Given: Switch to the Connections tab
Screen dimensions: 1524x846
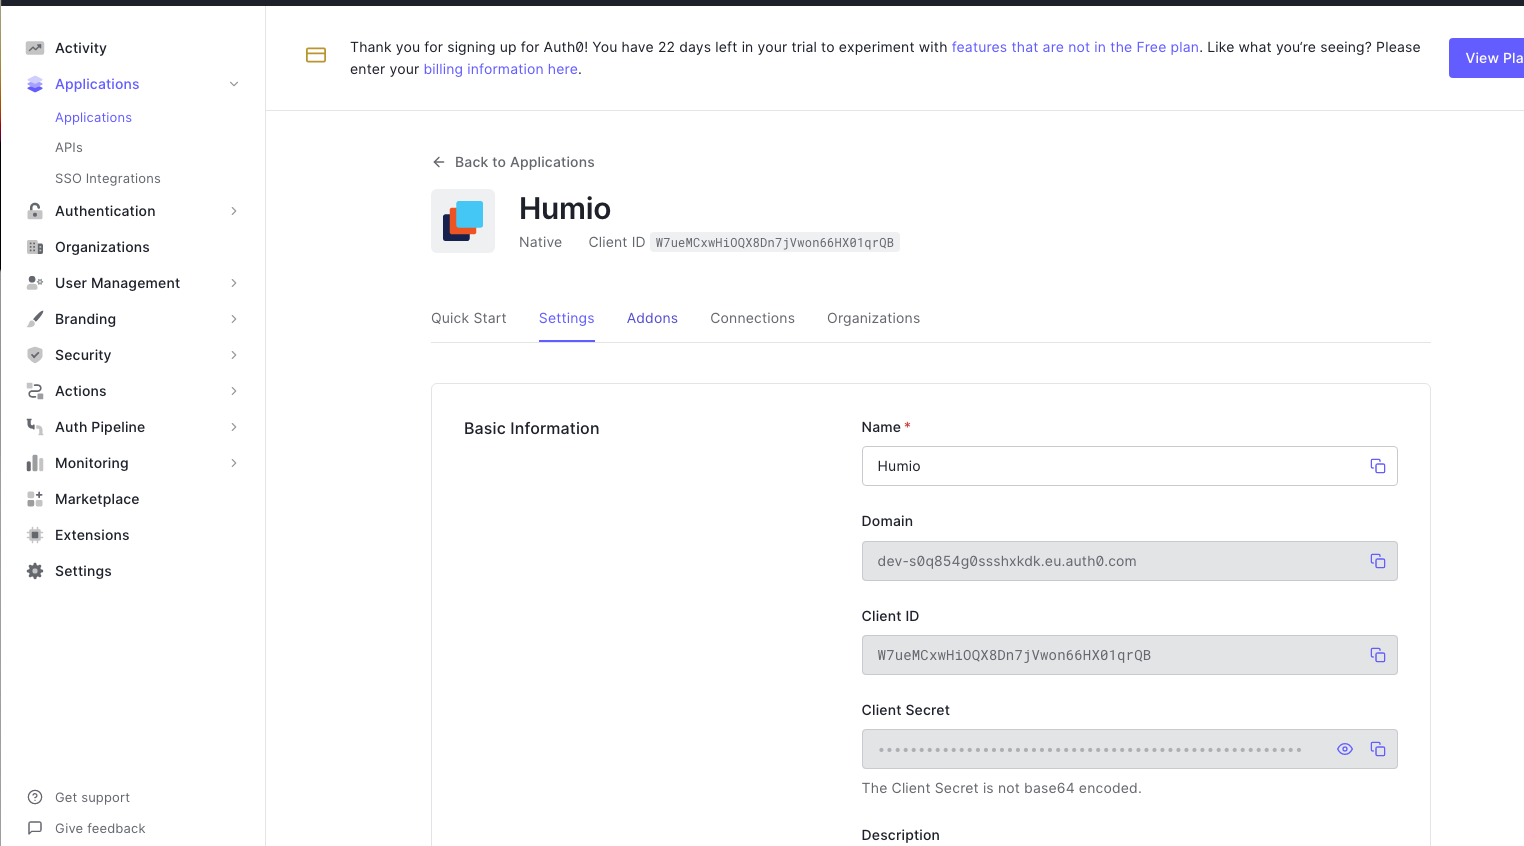Looking at the screenshot, I should click(752, 318).
